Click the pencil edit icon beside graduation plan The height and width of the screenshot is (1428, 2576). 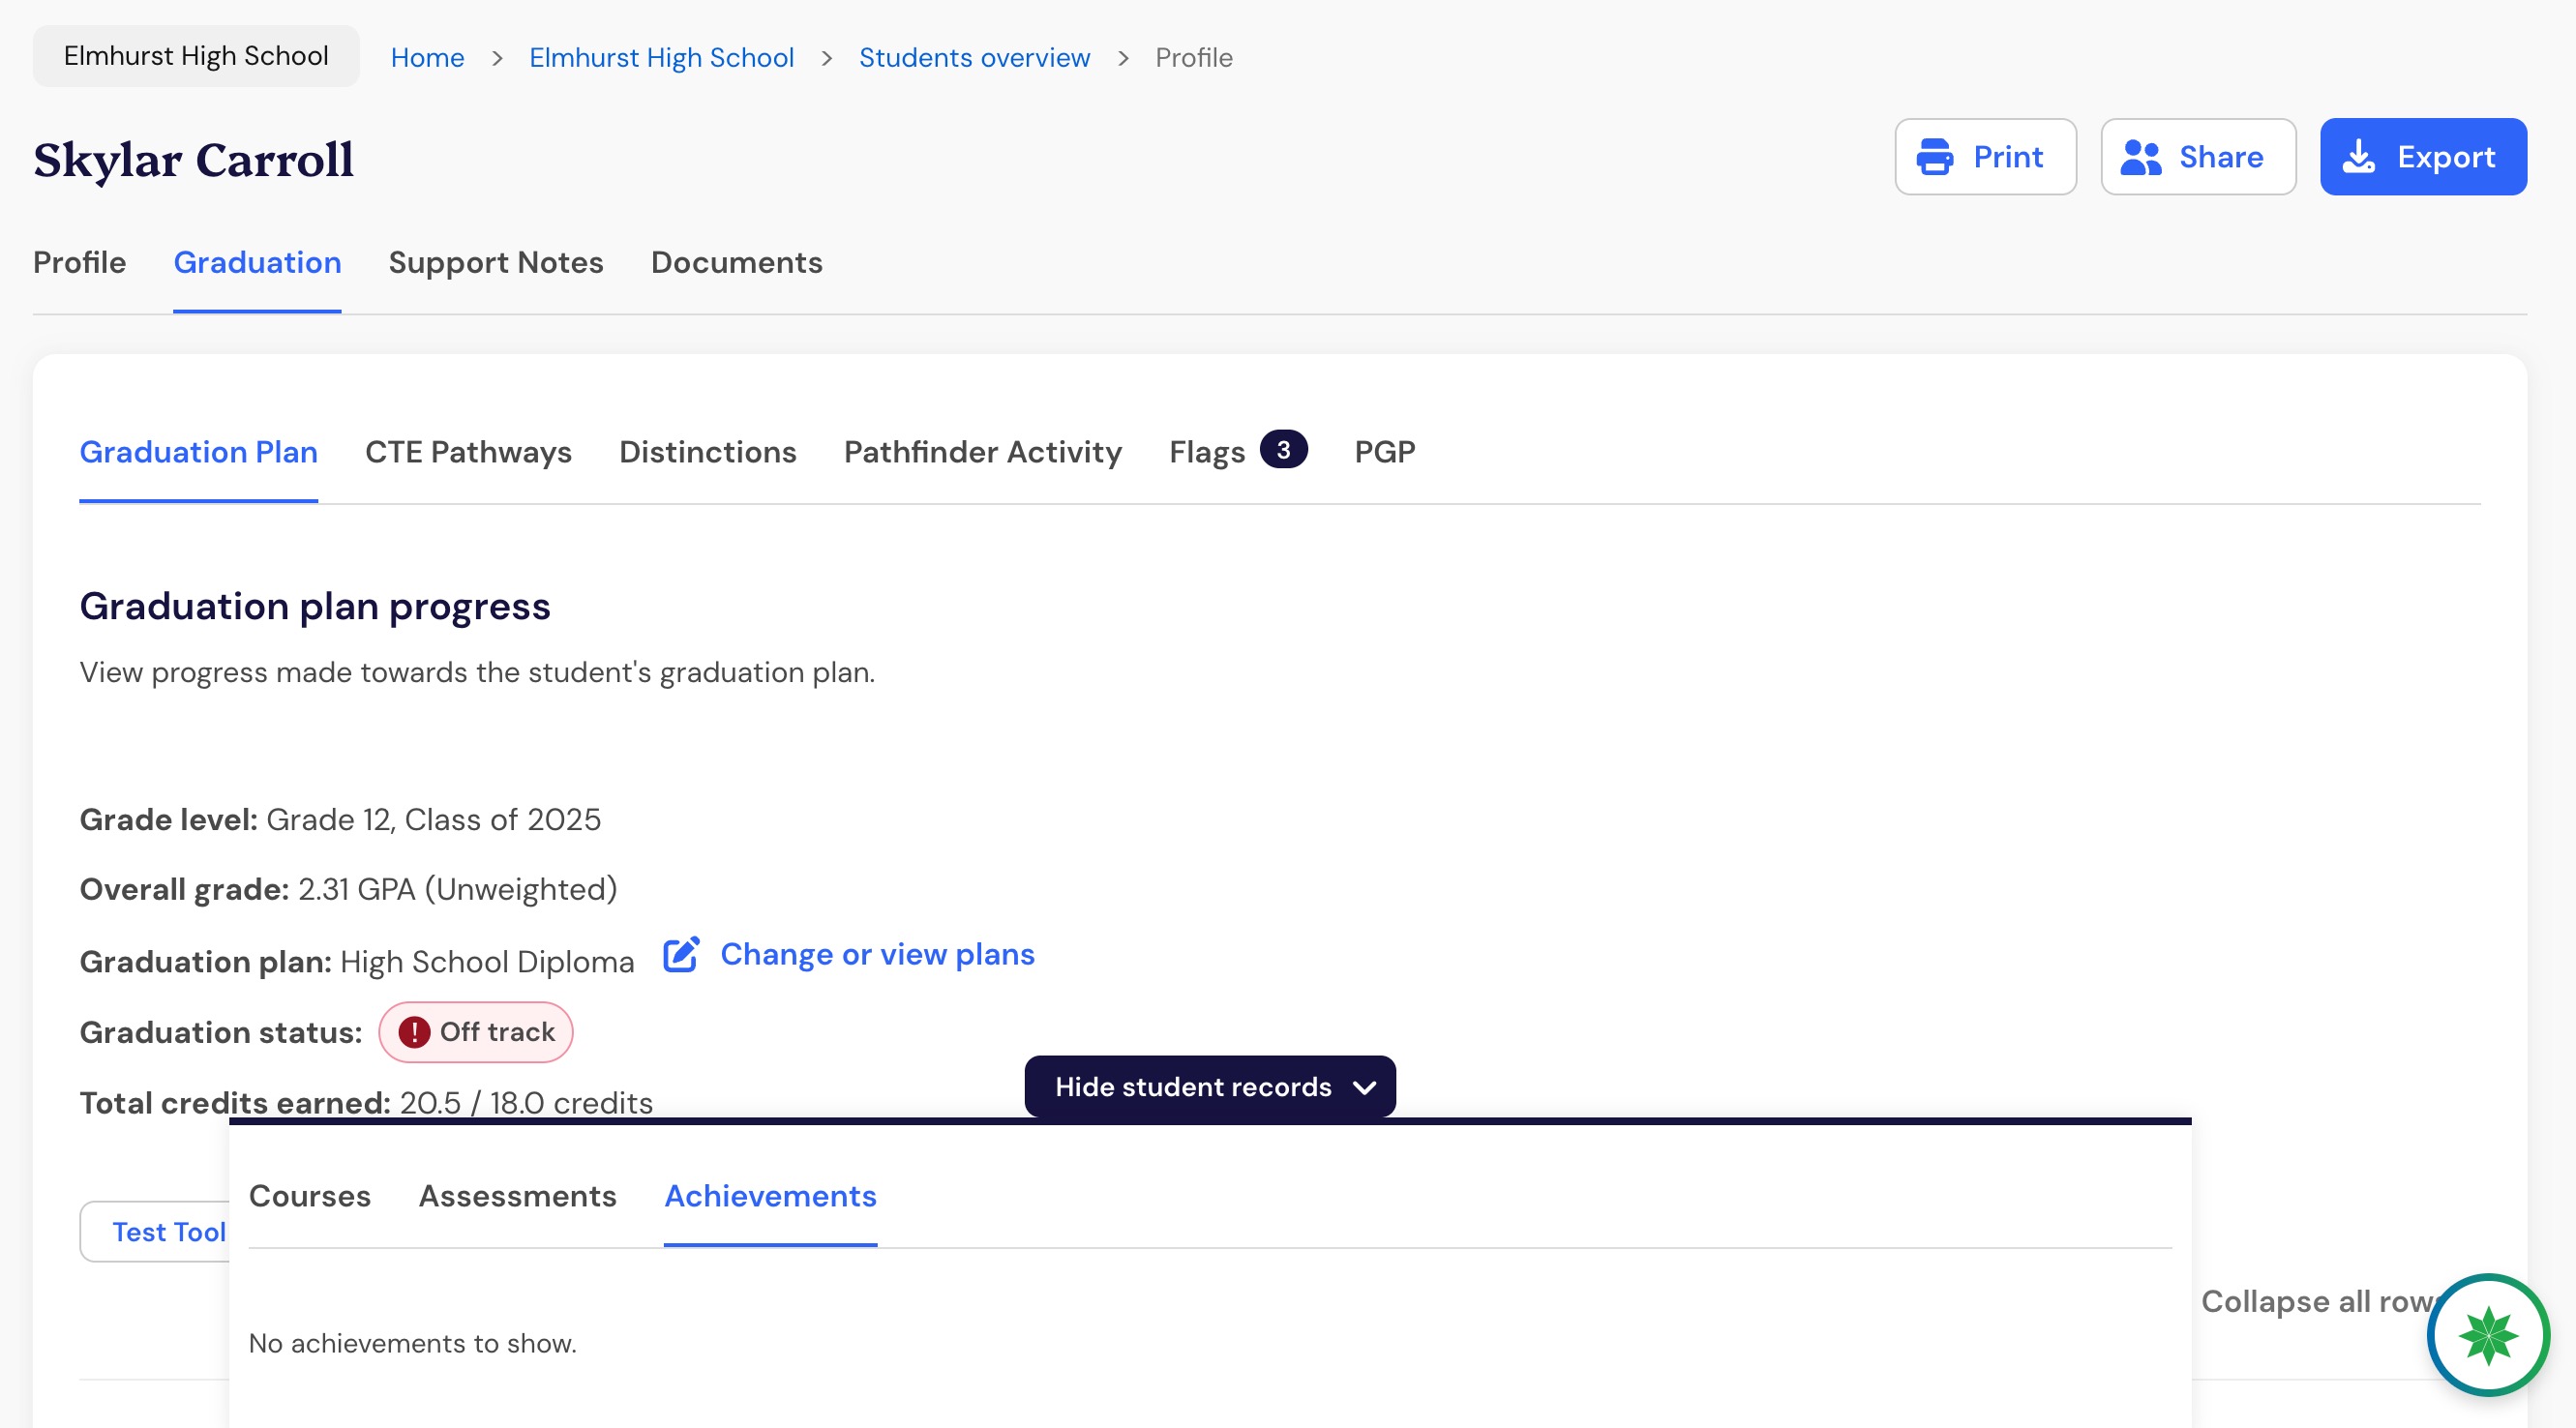pos(681,954)
